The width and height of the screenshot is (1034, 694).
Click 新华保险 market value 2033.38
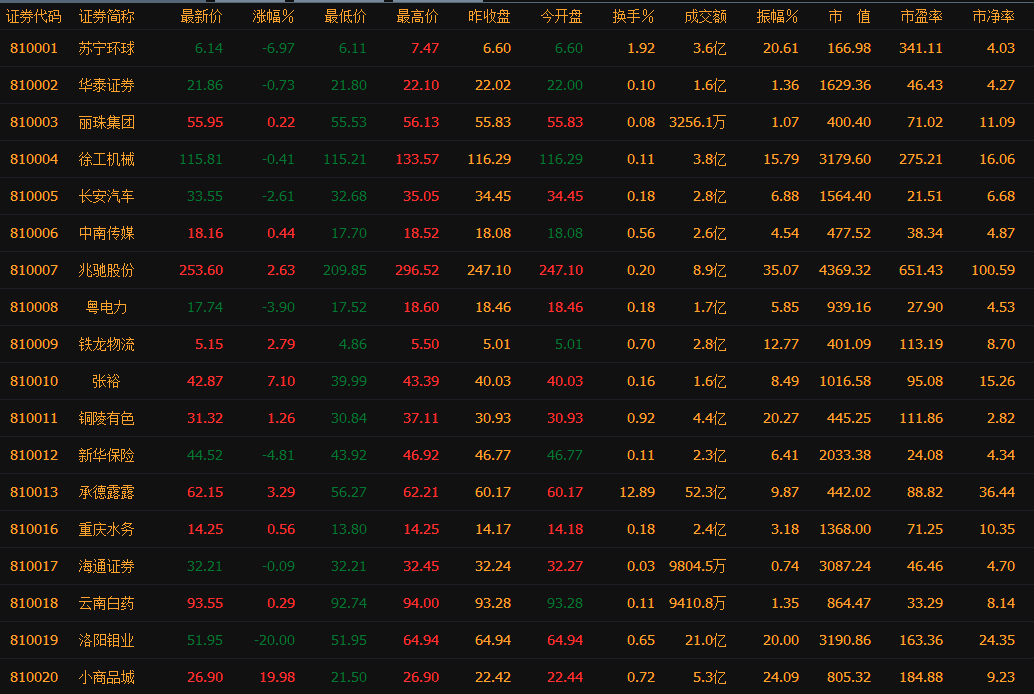845,455
